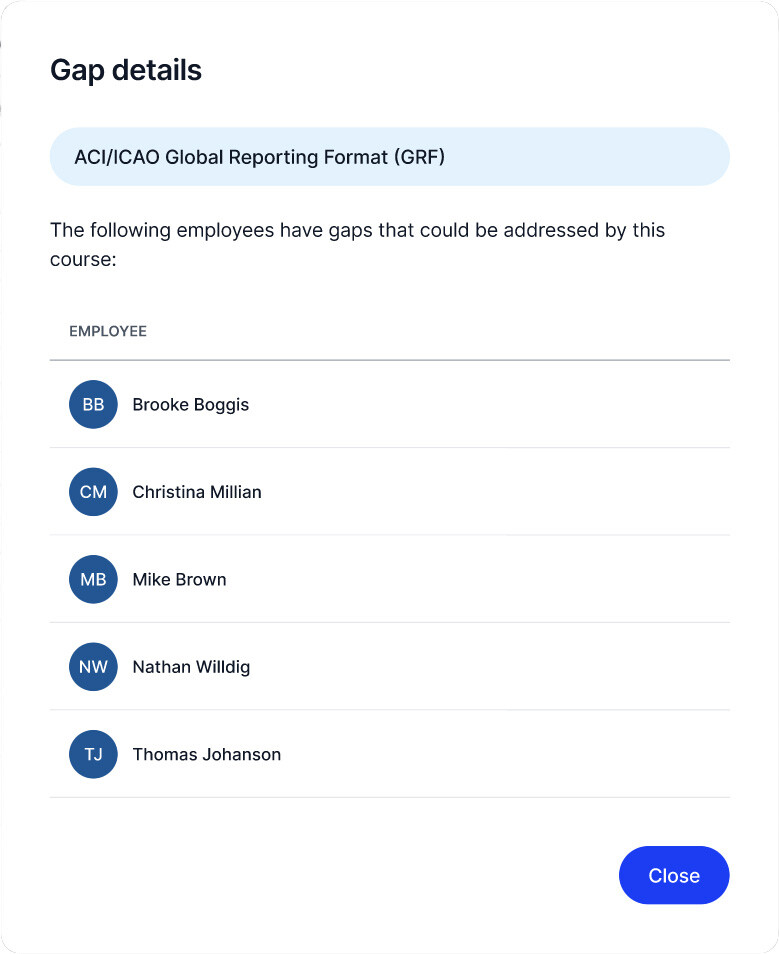Viewport: 779px width, 954px height.
Task: Click blank space in Nathan Willdig's row
Action: click(500, 667)
